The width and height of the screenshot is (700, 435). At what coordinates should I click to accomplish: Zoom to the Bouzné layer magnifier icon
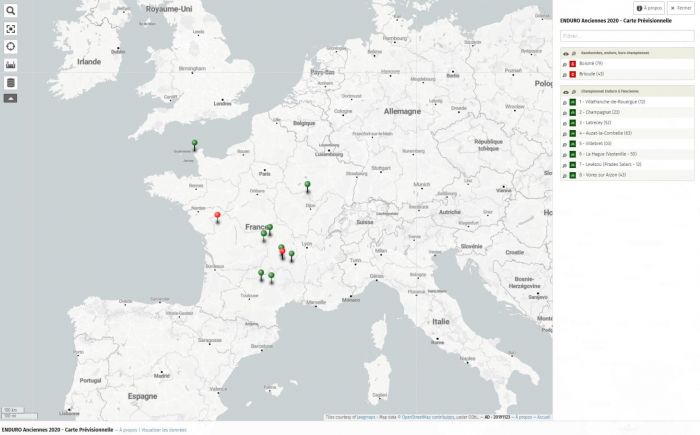click(x=565, y=63)
